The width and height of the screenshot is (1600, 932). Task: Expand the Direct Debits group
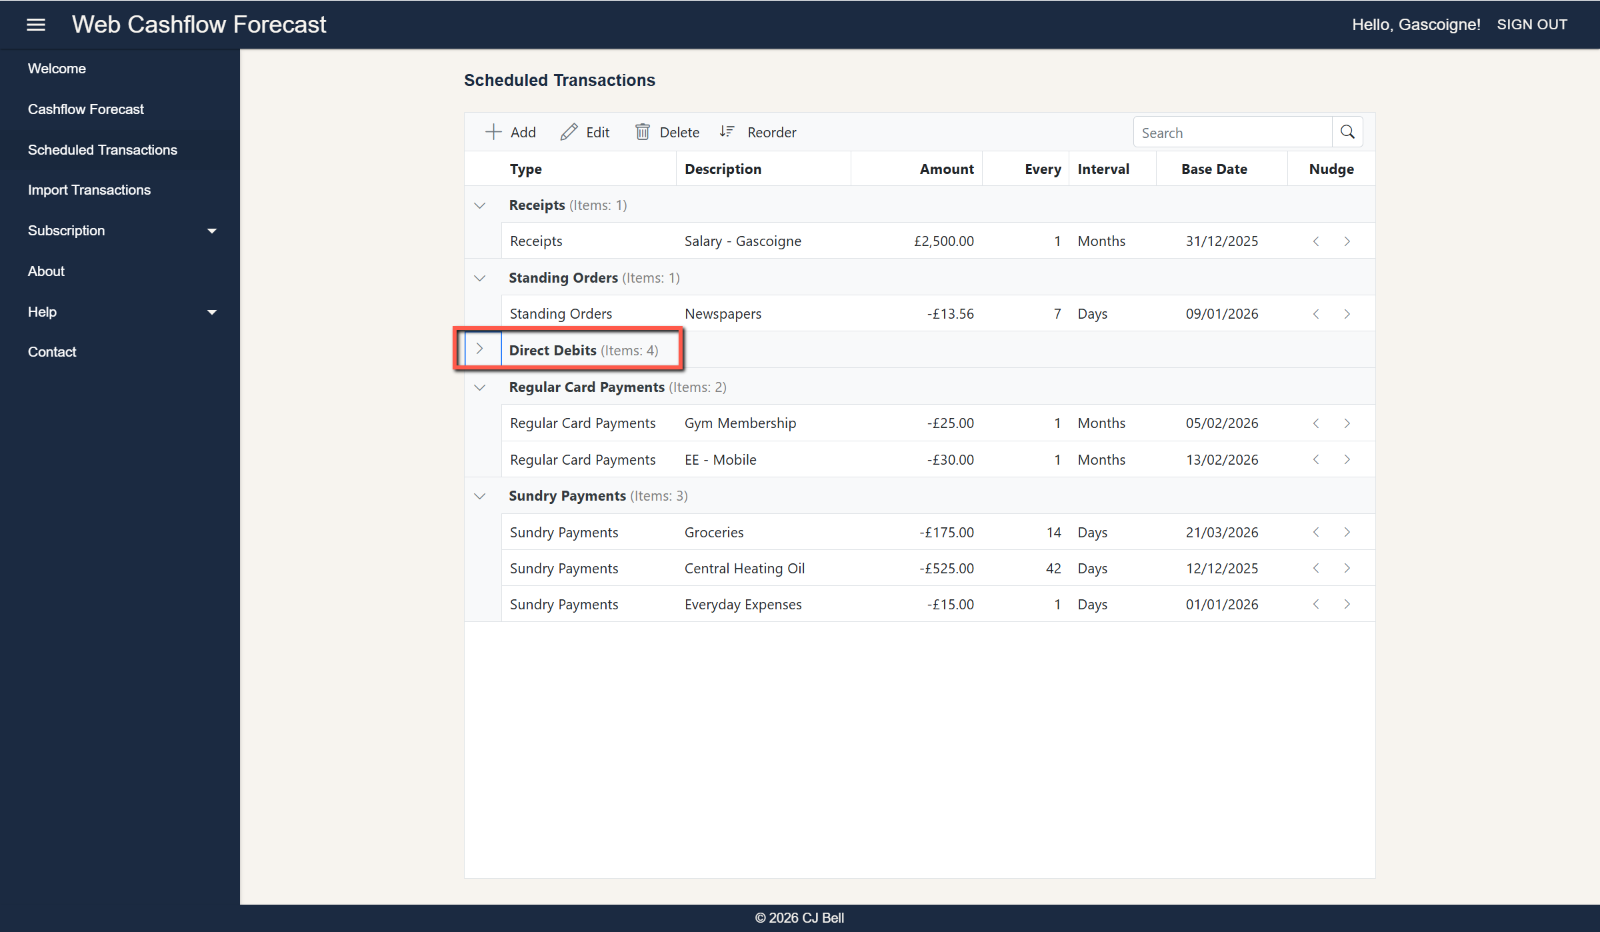480,350
